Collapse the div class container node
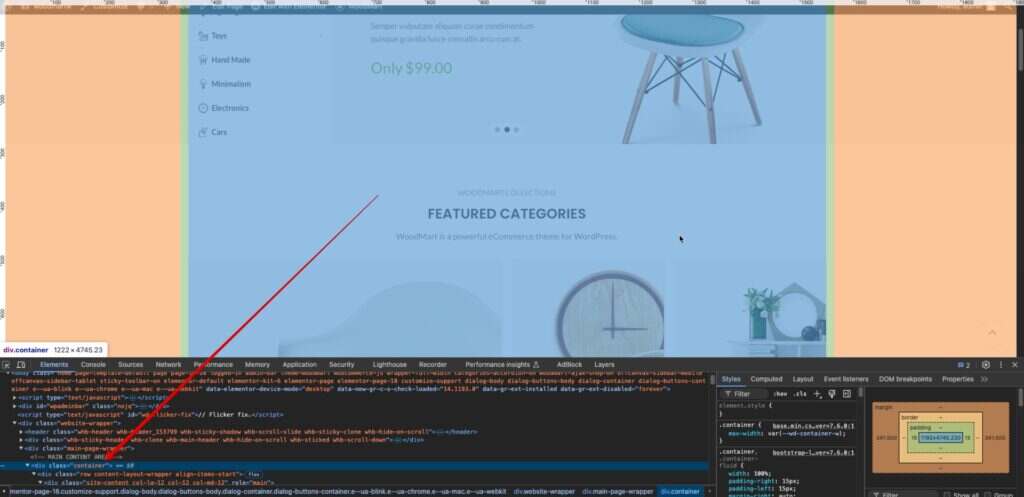 (x=27, y=466)
